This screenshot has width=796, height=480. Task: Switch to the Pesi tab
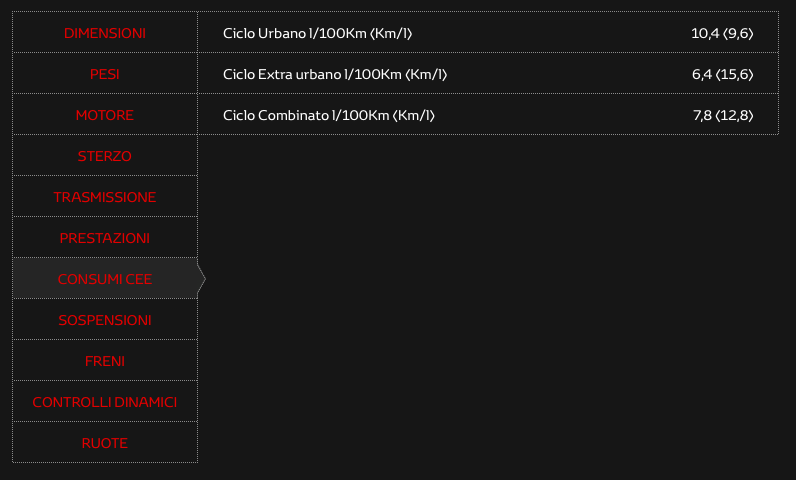[105, 74]
